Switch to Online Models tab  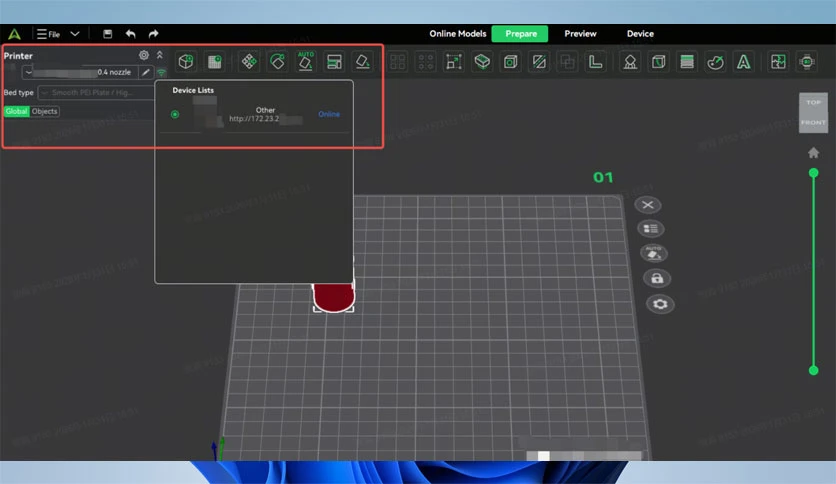458,34
